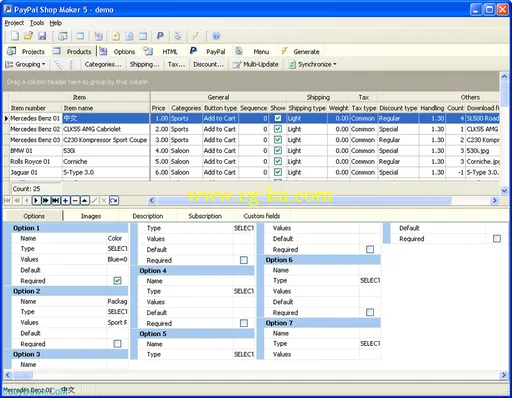The height and width of the screenshot is (398, 512).
Task: Toggle Show checkbox for Rolls Royce 01
Action: tap(278, 161)
